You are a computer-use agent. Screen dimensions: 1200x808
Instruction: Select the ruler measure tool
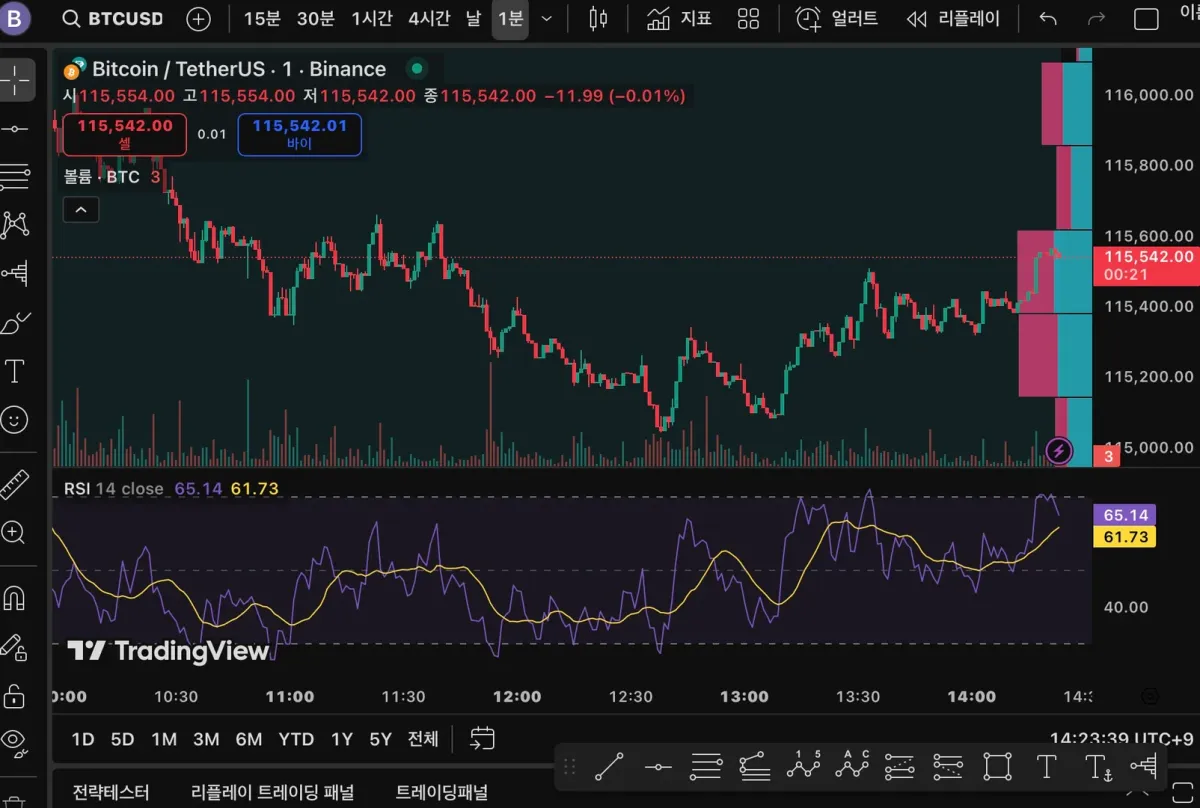tap(15, 484)
